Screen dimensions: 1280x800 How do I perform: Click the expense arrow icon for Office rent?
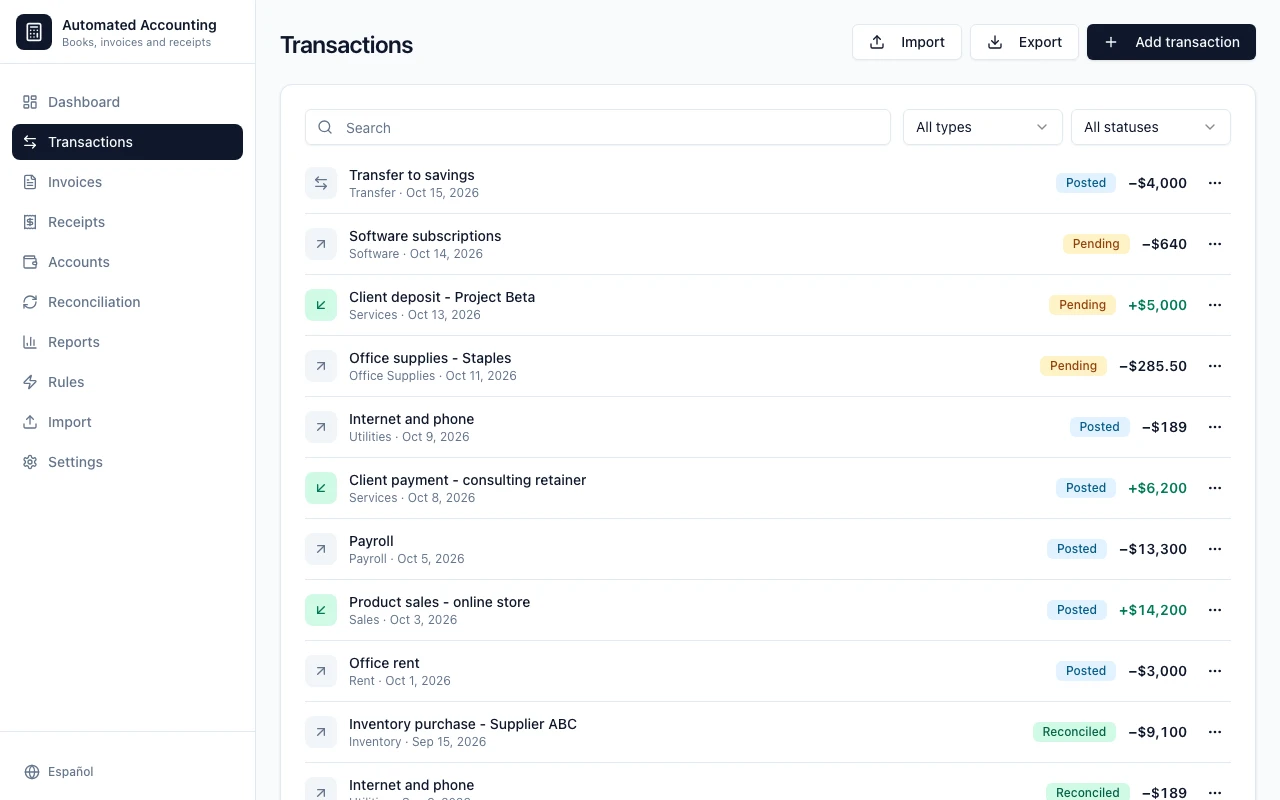(321, 671)
